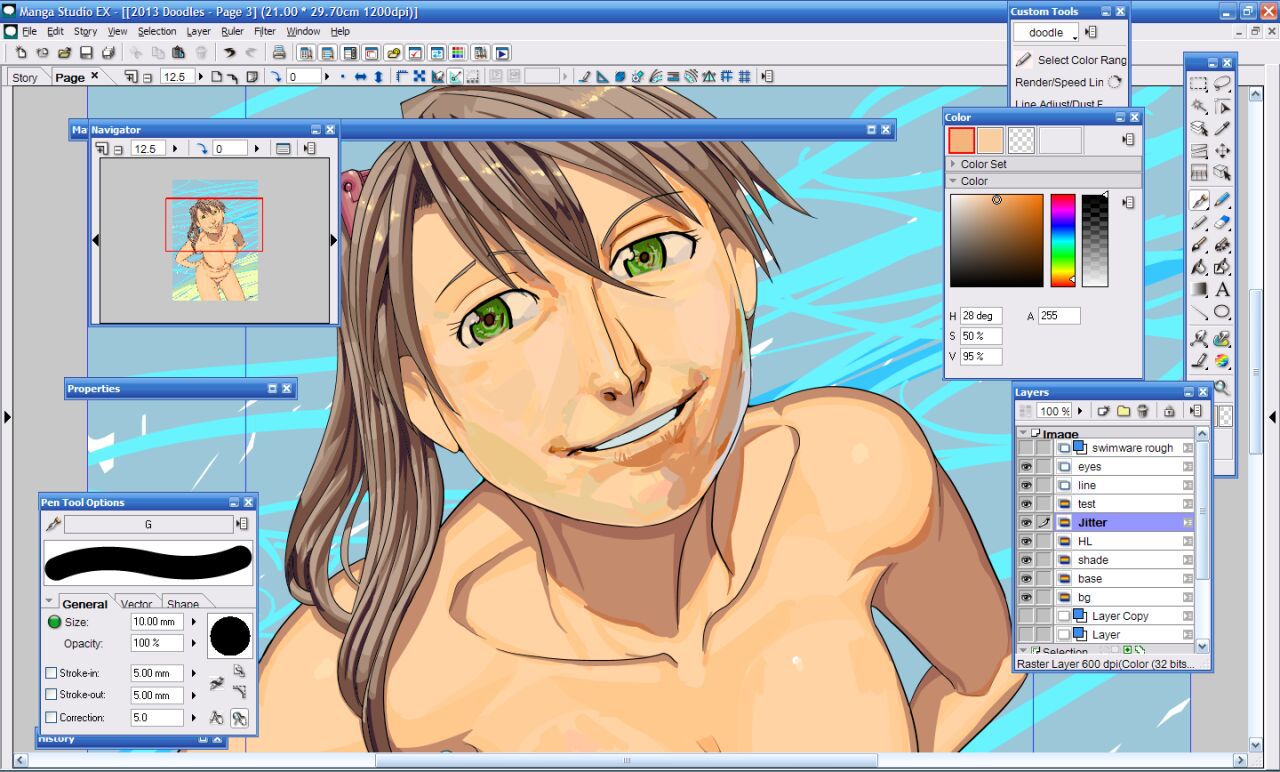This screenshot has height=772, width=1280.
Task: Toggle visibility of the test layer
Action: (1025, 504)
